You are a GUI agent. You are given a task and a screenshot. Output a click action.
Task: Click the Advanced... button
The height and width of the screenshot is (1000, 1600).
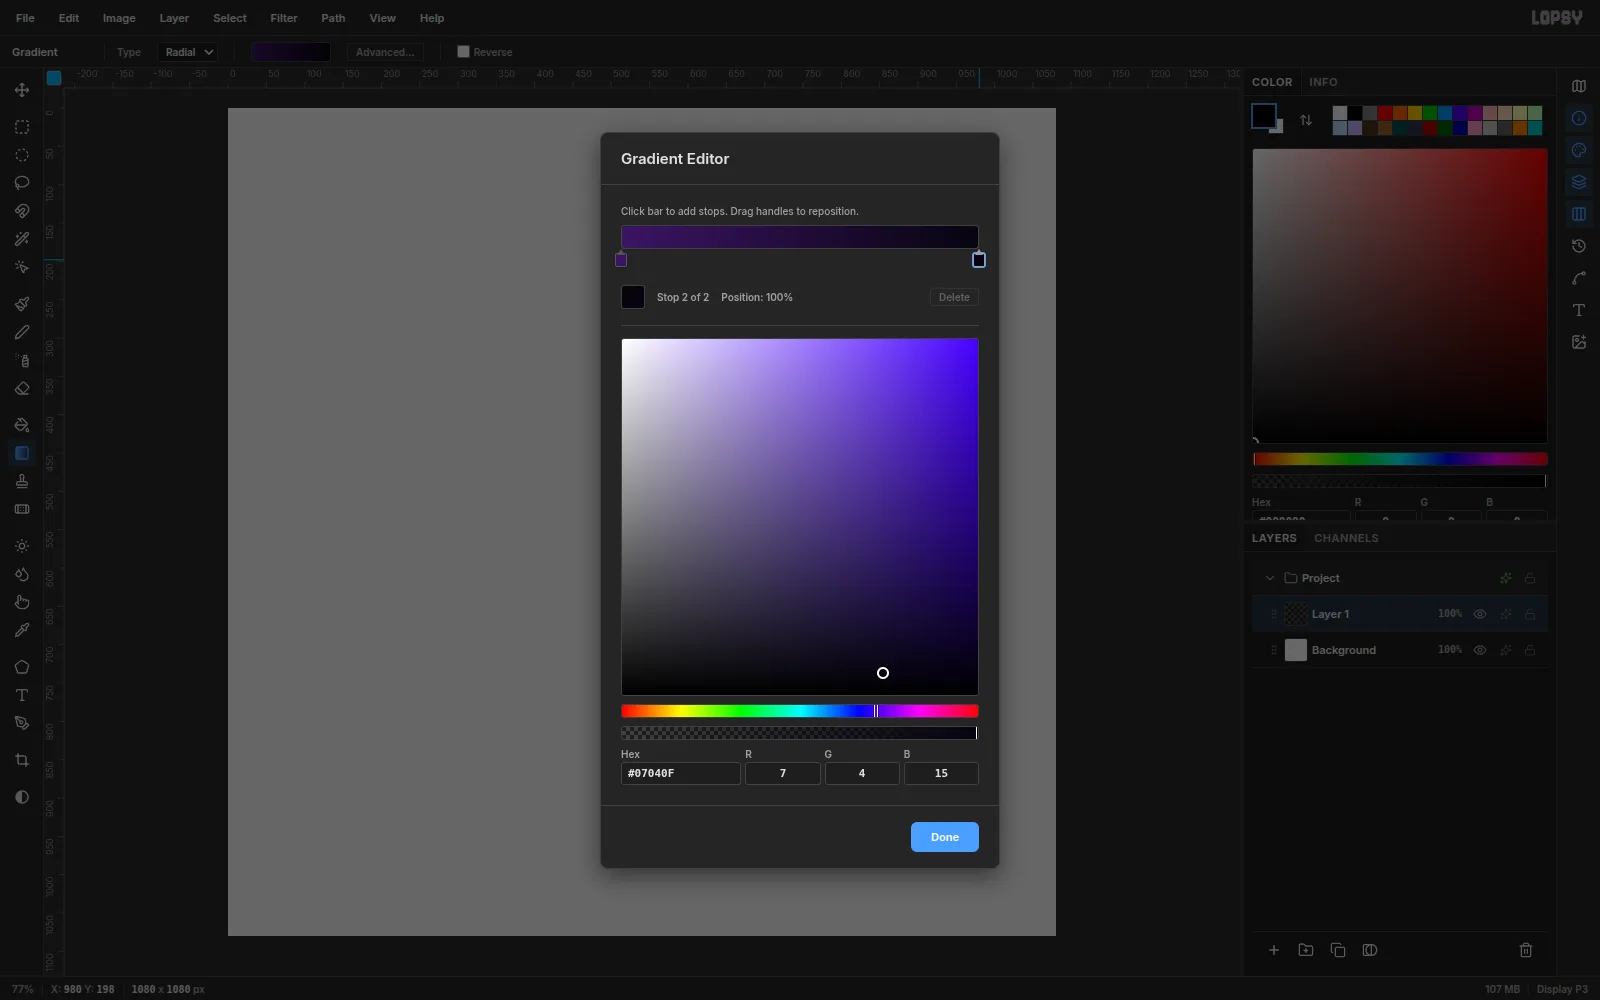pos(385,52)
